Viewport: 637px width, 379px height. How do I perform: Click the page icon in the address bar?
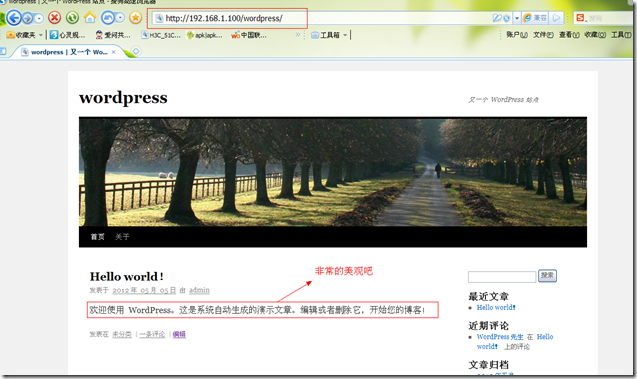[160, 18]
